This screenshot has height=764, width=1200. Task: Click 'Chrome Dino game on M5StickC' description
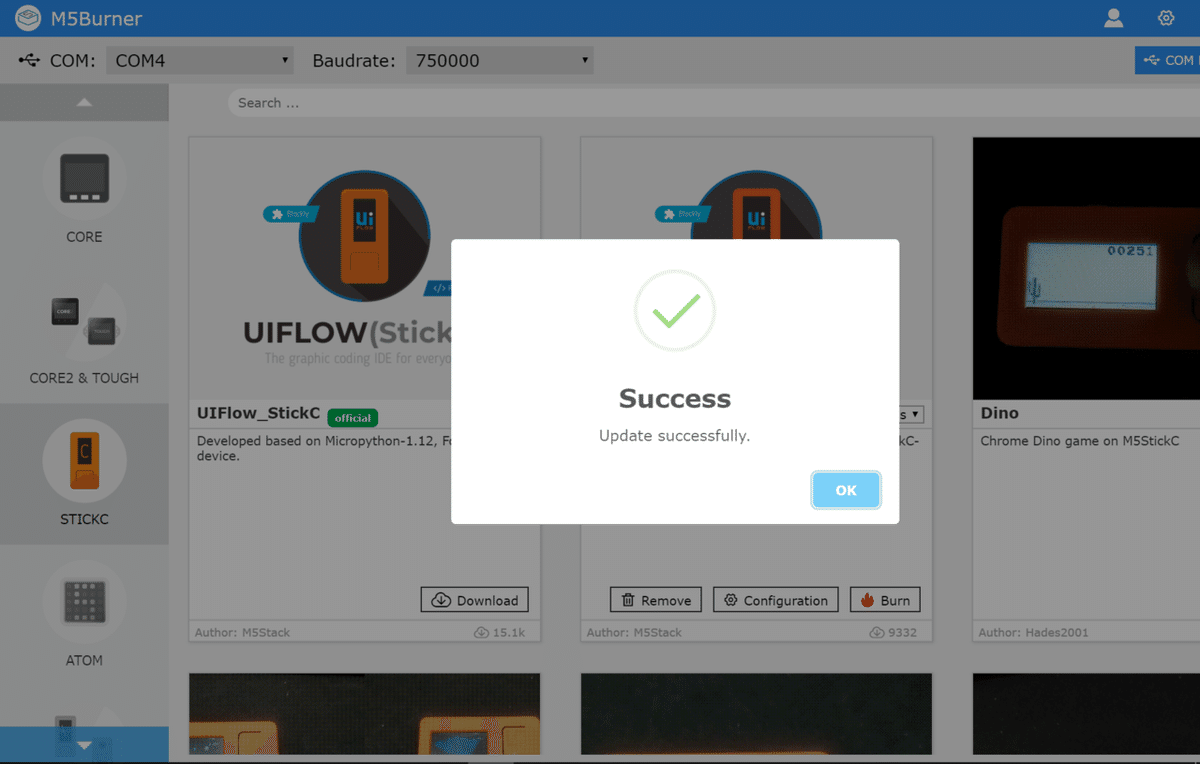pyautogui.click(x=1080, y=441)
